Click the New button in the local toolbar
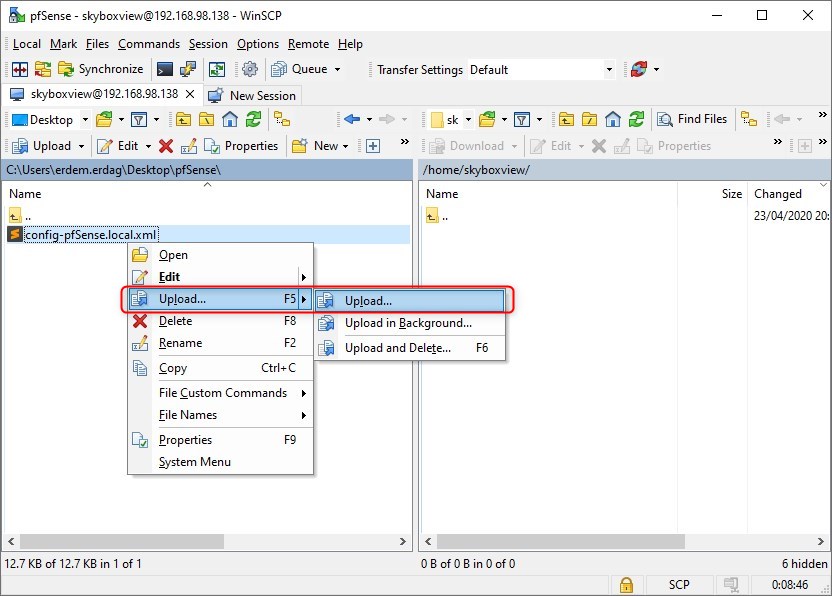The height and width of the screenshot is (596, 832). click(316, 146)
